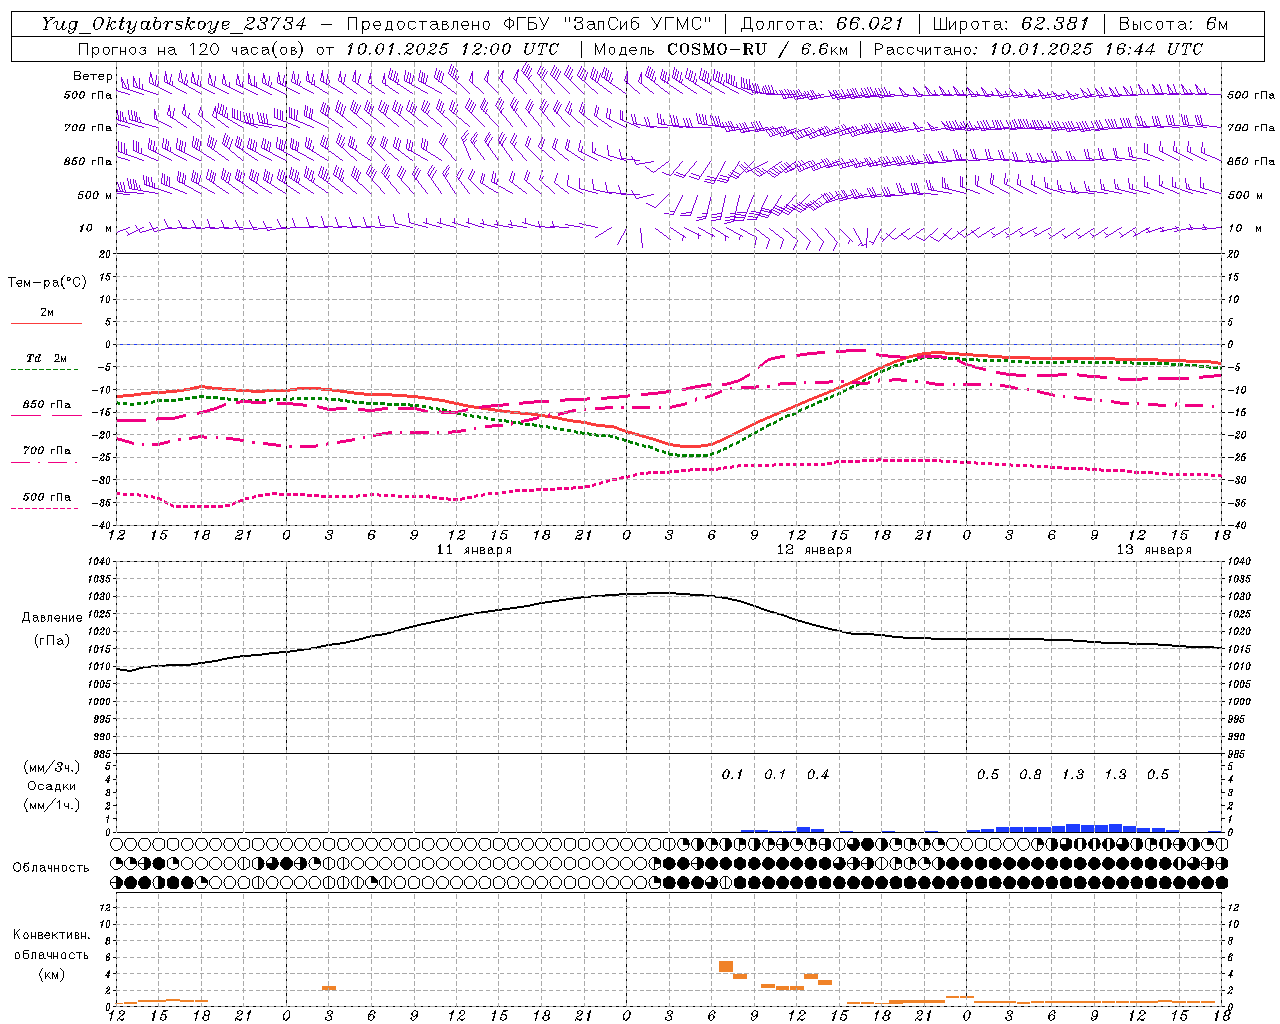Click the forecast start 10.01.2025 12:00 UTC
Screen dimensions: 1280x1024
[x=451, y=49]
